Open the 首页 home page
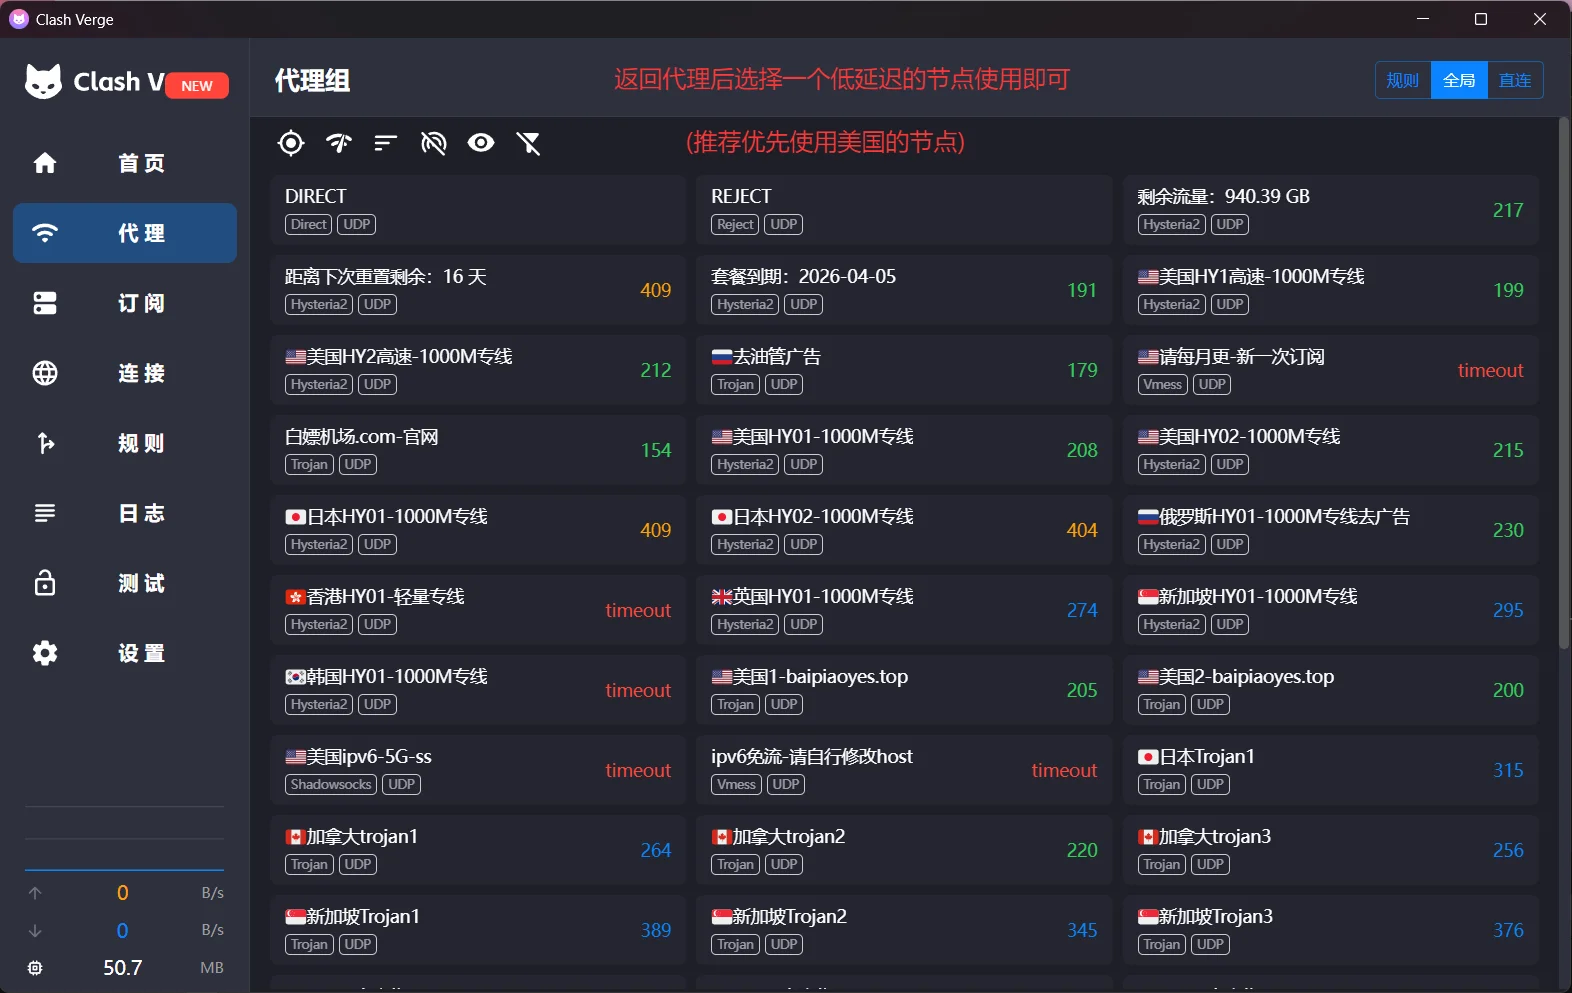The width and height of the screenshot is (1572, 993). pyautogui.click(x=125, y=163)
